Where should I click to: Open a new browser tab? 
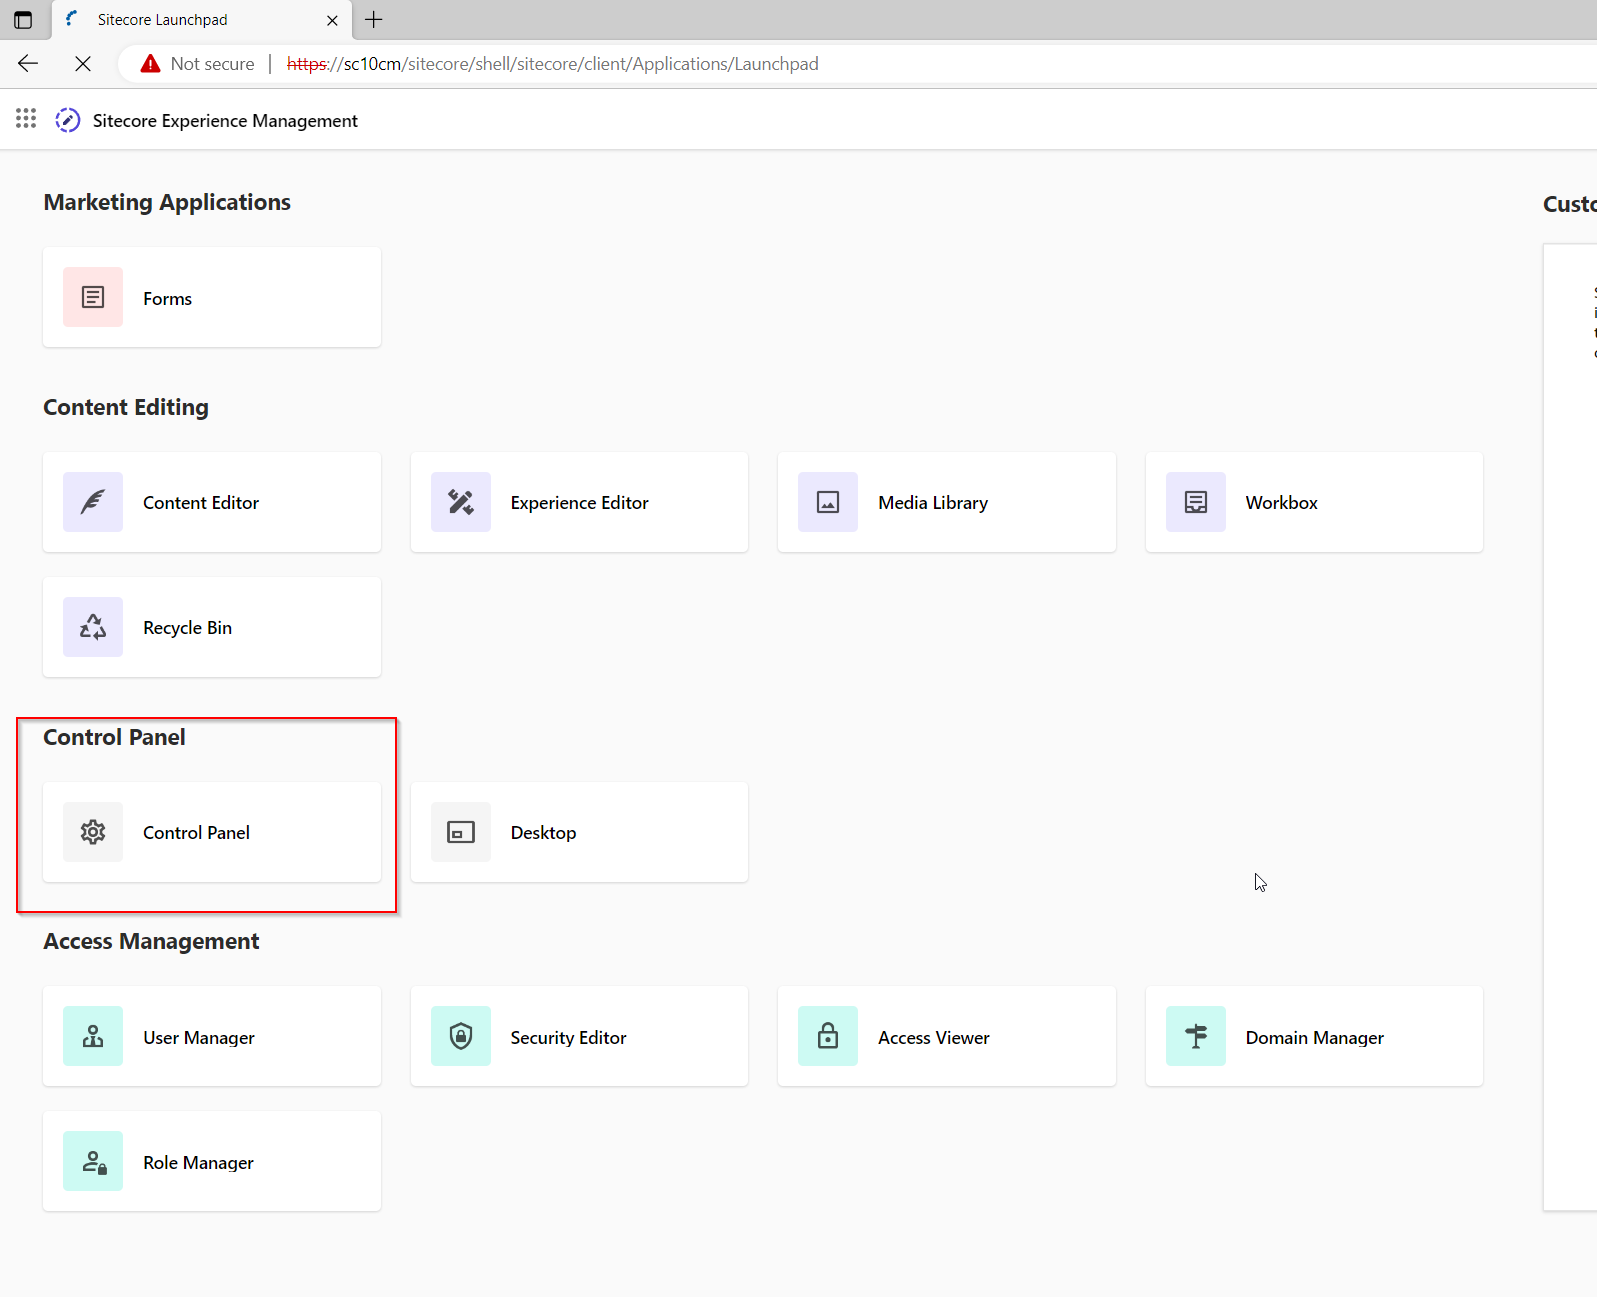374,19
